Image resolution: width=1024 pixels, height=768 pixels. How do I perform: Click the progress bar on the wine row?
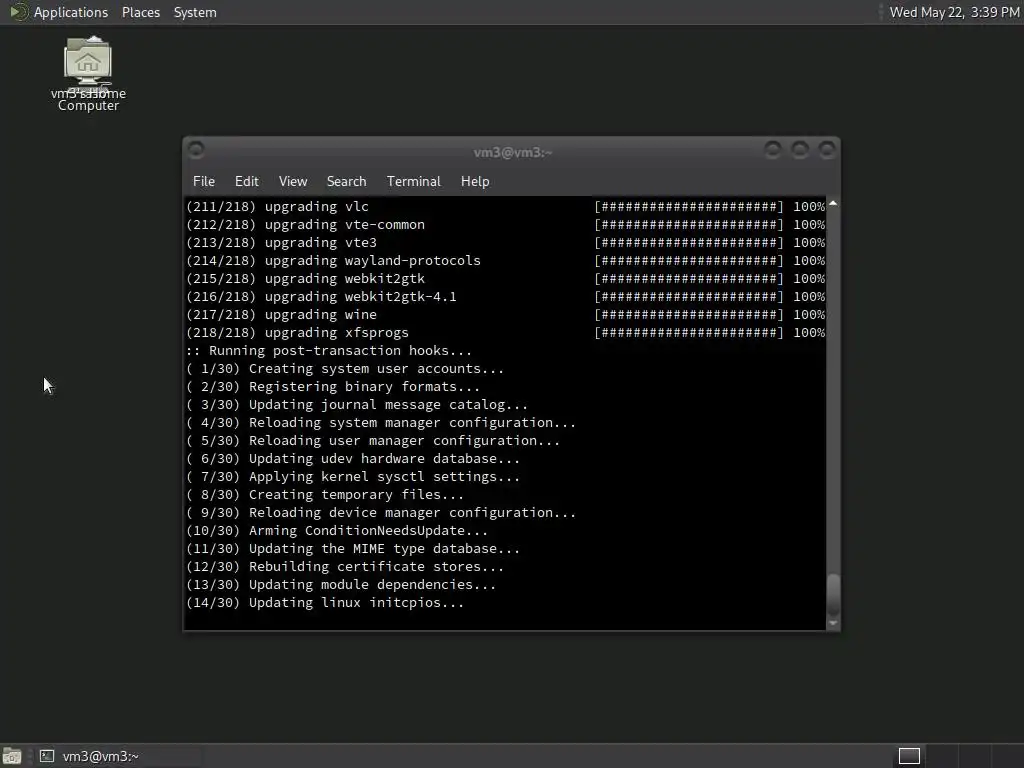click(x=689, y=315)
